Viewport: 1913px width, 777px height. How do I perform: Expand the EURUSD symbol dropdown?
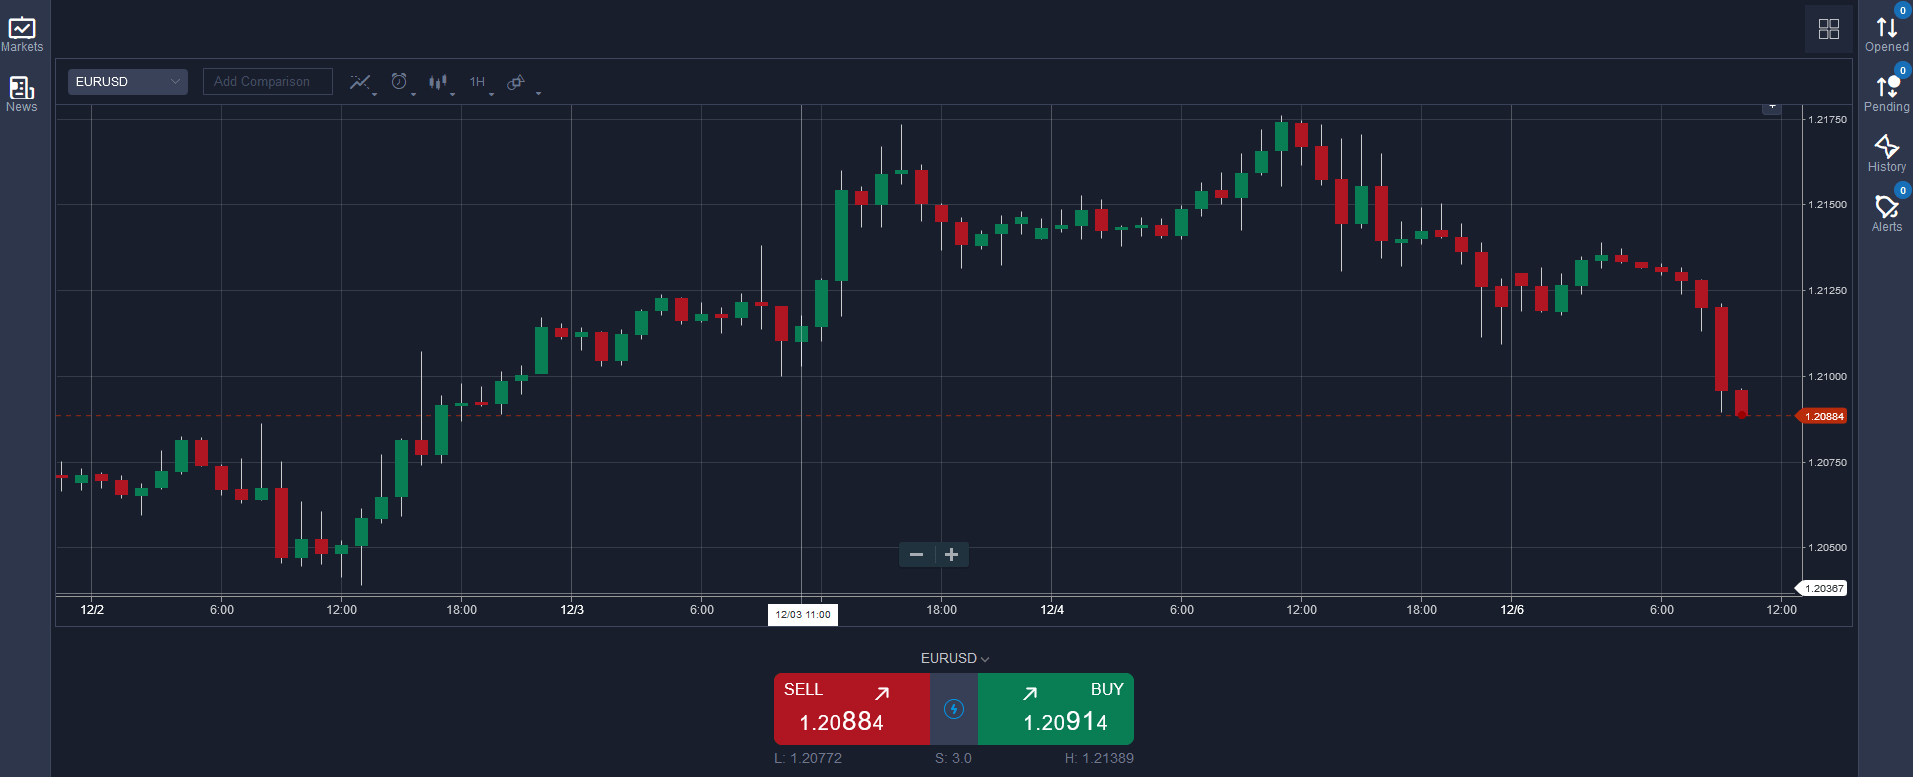128,82
